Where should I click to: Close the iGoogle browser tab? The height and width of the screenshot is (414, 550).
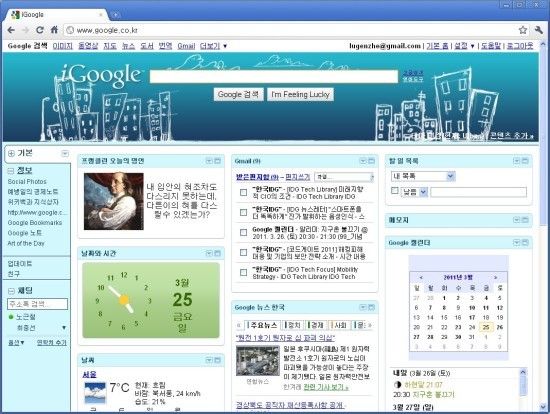(x=101, y=15)
